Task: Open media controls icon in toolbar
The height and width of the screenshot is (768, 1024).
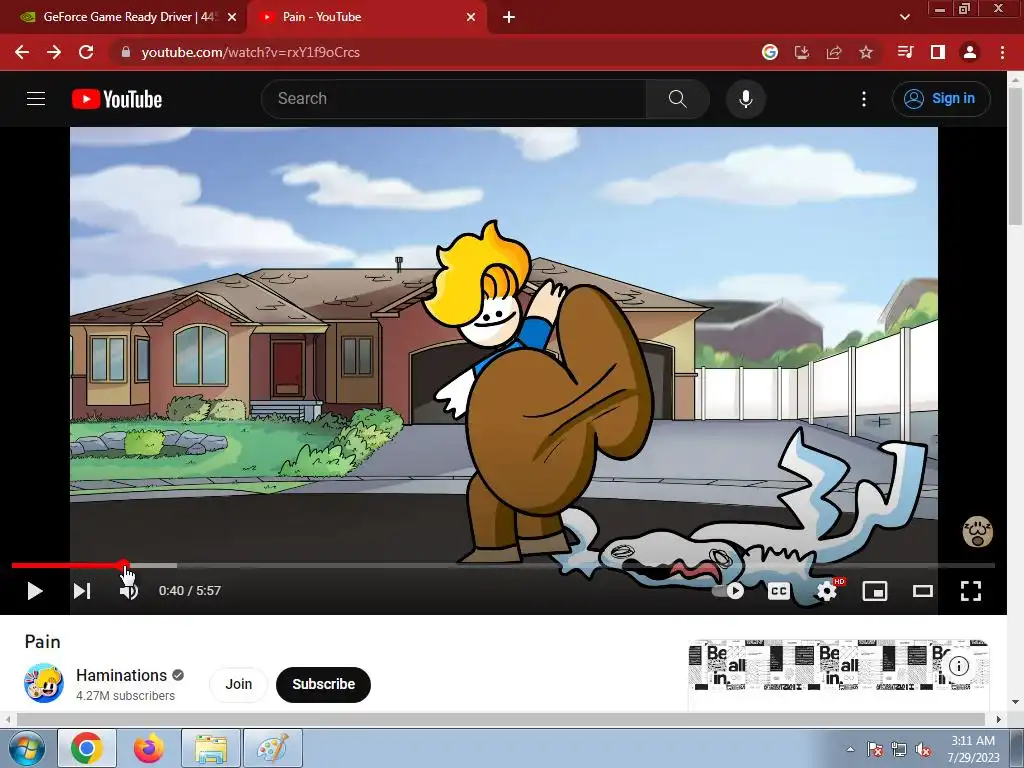Action: [x=905, y=52]
